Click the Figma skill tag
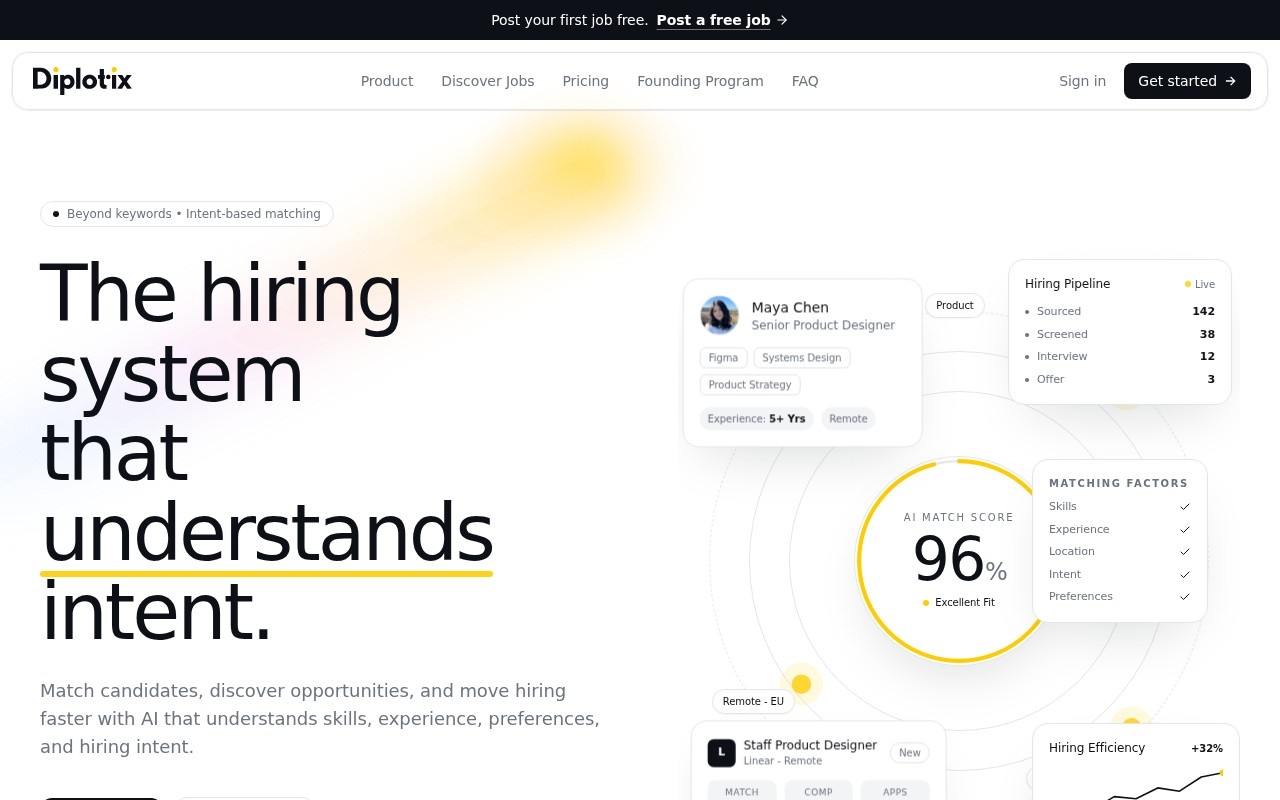Screen dimensions: 1280x800 723,358
